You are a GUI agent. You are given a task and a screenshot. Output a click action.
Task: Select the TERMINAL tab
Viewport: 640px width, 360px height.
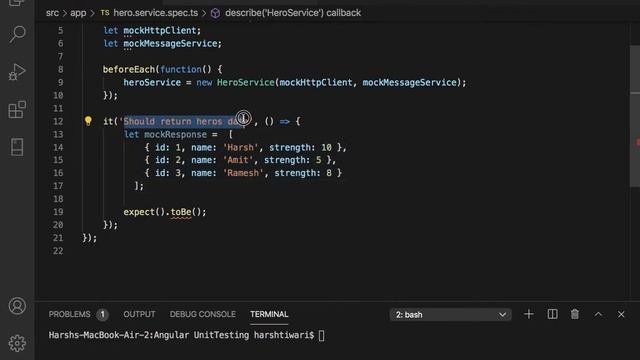(269, 314)
